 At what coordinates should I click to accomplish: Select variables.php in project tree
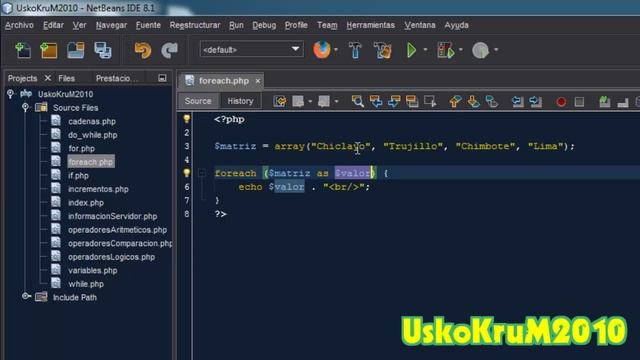coord(93,270)
